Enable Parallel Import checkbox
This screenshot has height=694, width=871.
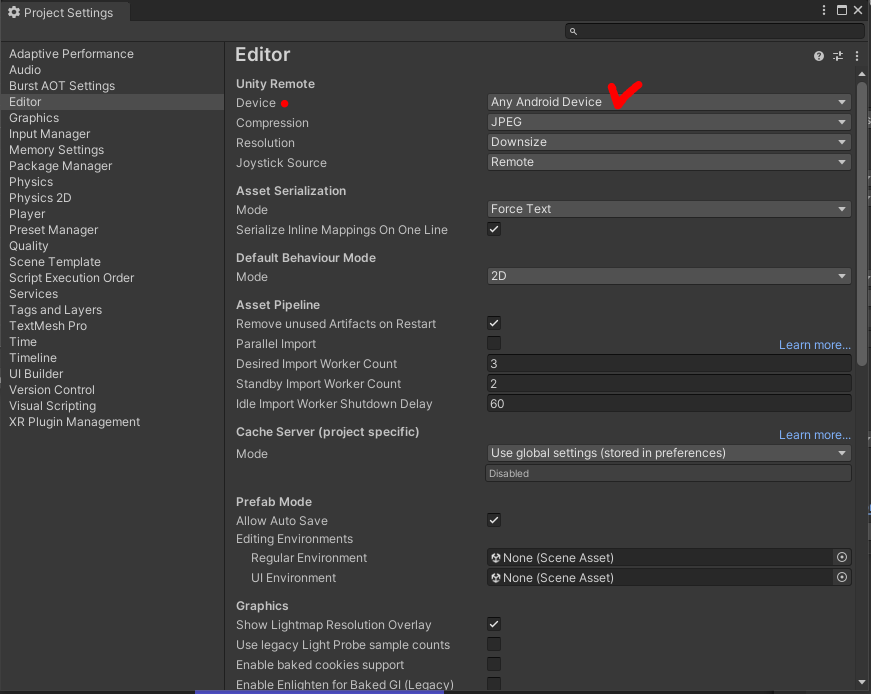494,343
